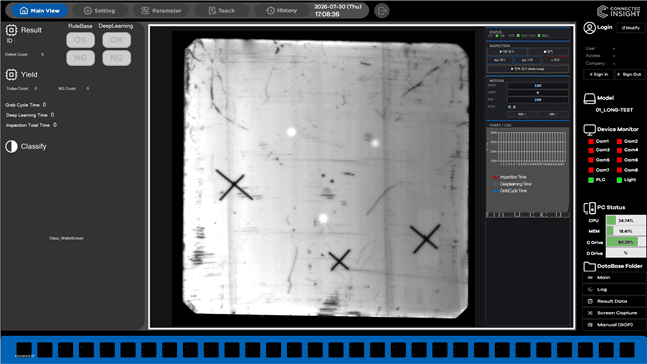The image size is (647, 364).
Task: Click the Login user avatar icon
Action: [x=589, y=28]
